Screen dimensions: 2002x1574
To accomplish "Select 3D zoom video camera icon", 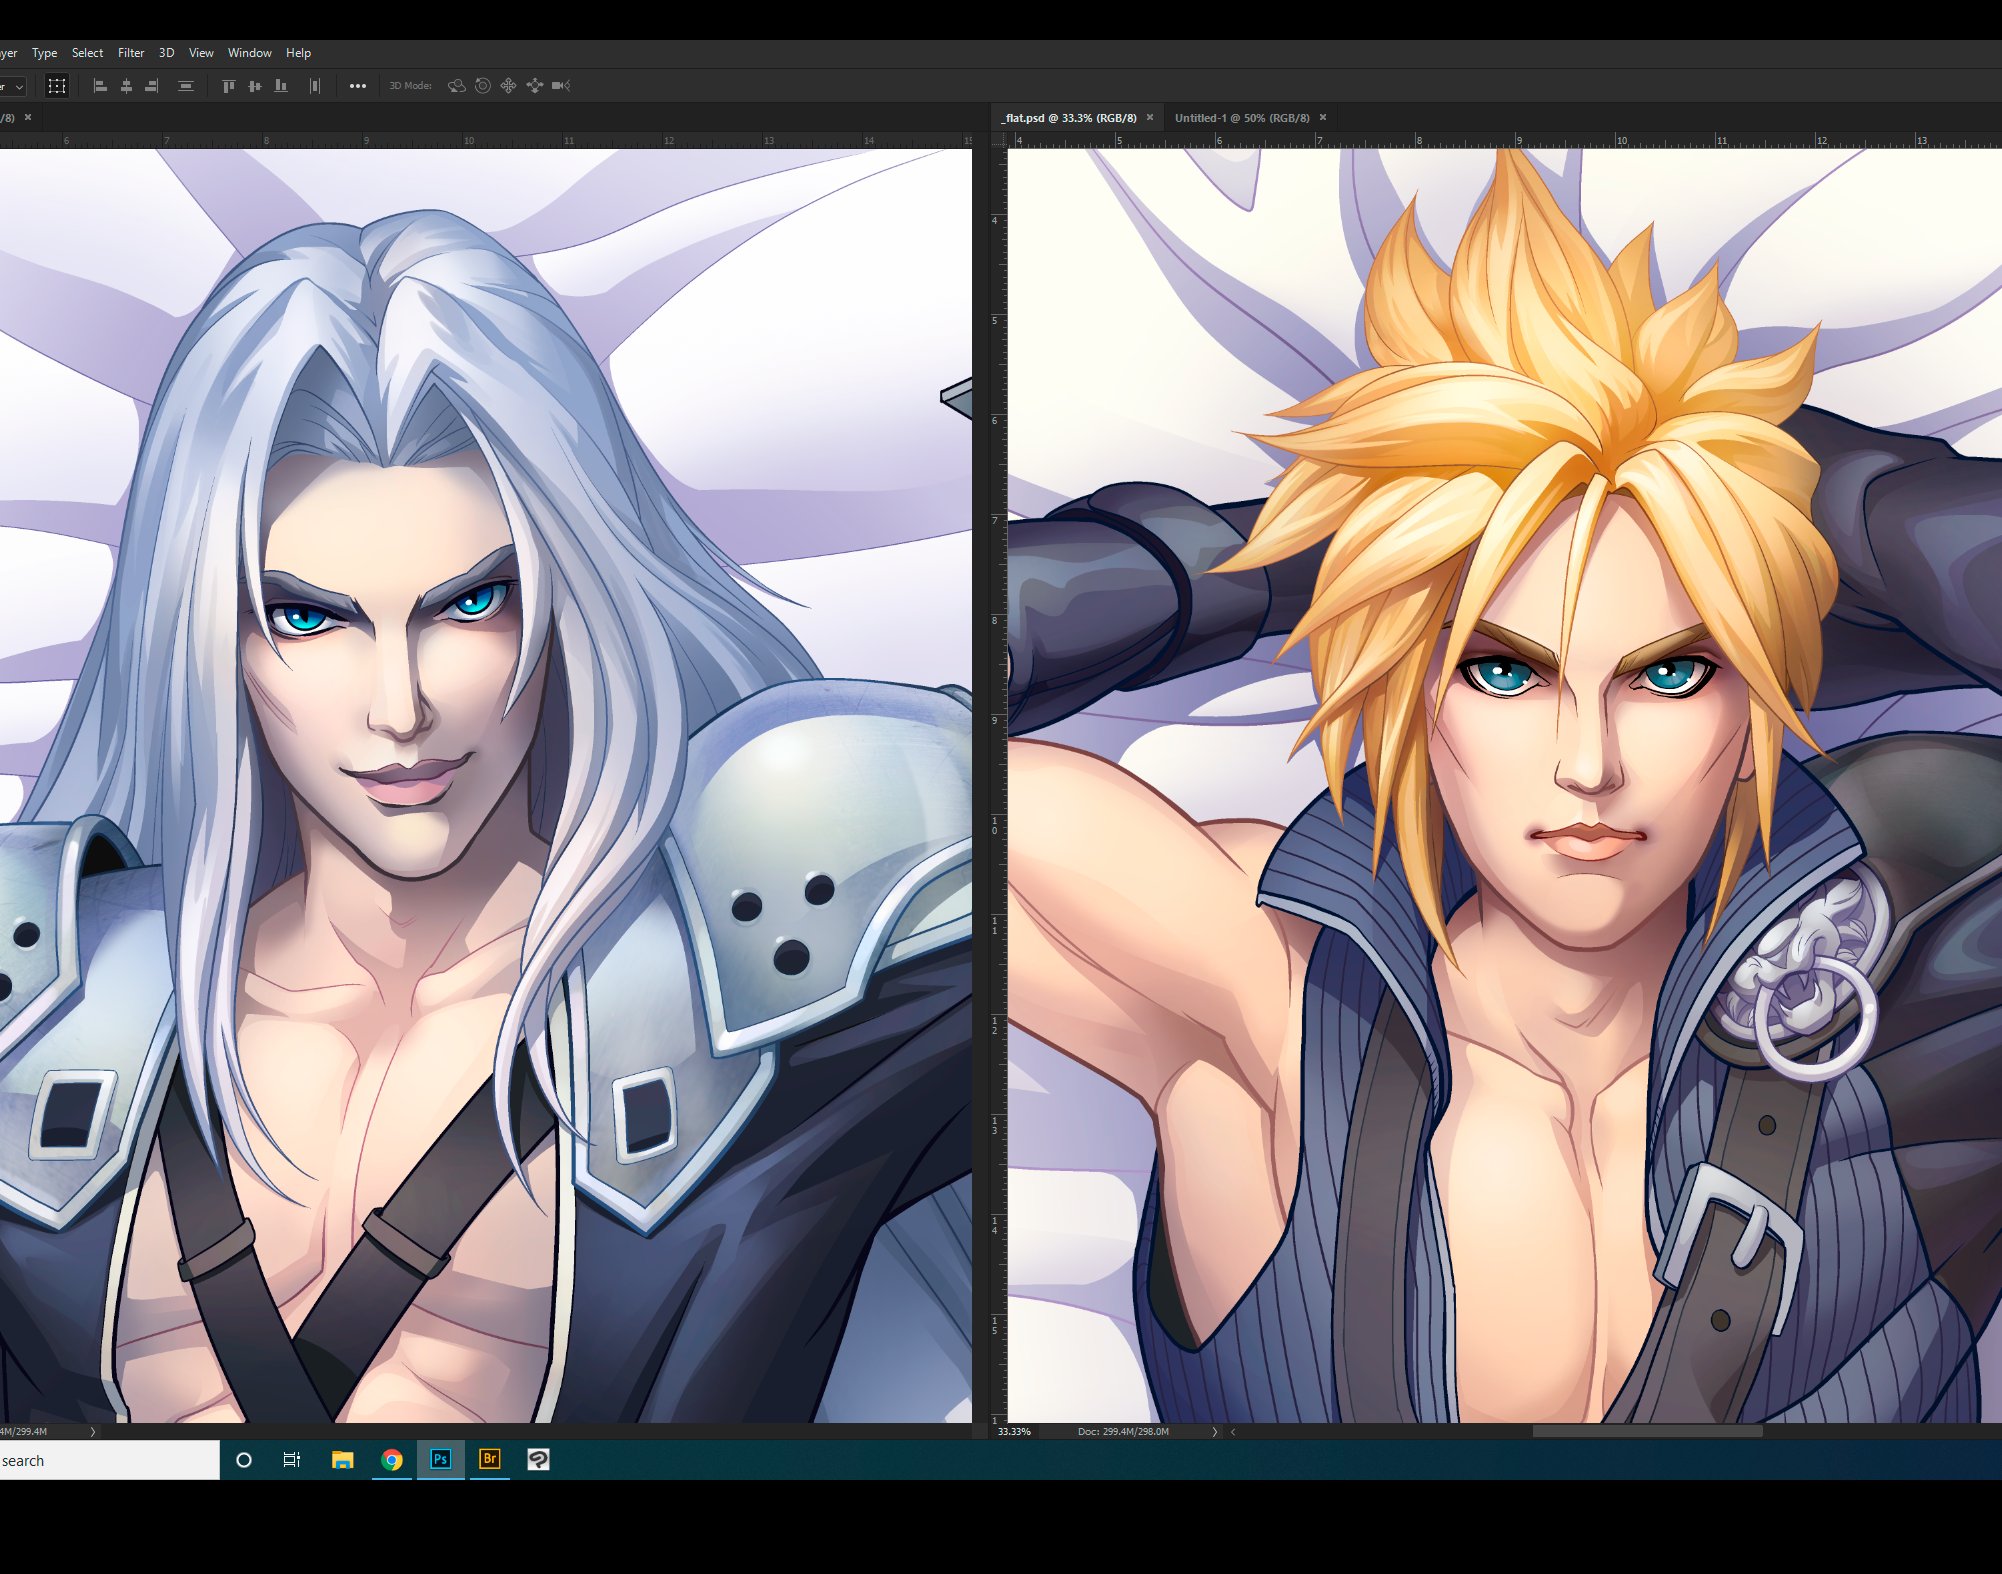I will point(561,86).
